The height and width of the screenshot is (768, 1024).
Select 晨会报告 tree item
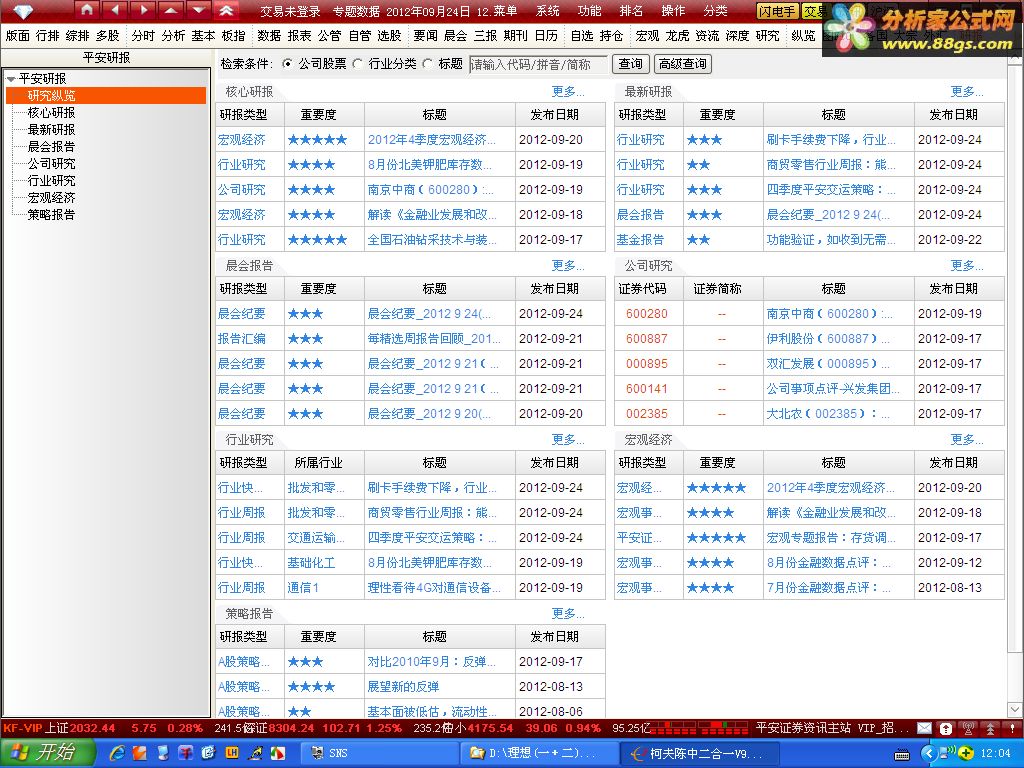tap(52, 146)
